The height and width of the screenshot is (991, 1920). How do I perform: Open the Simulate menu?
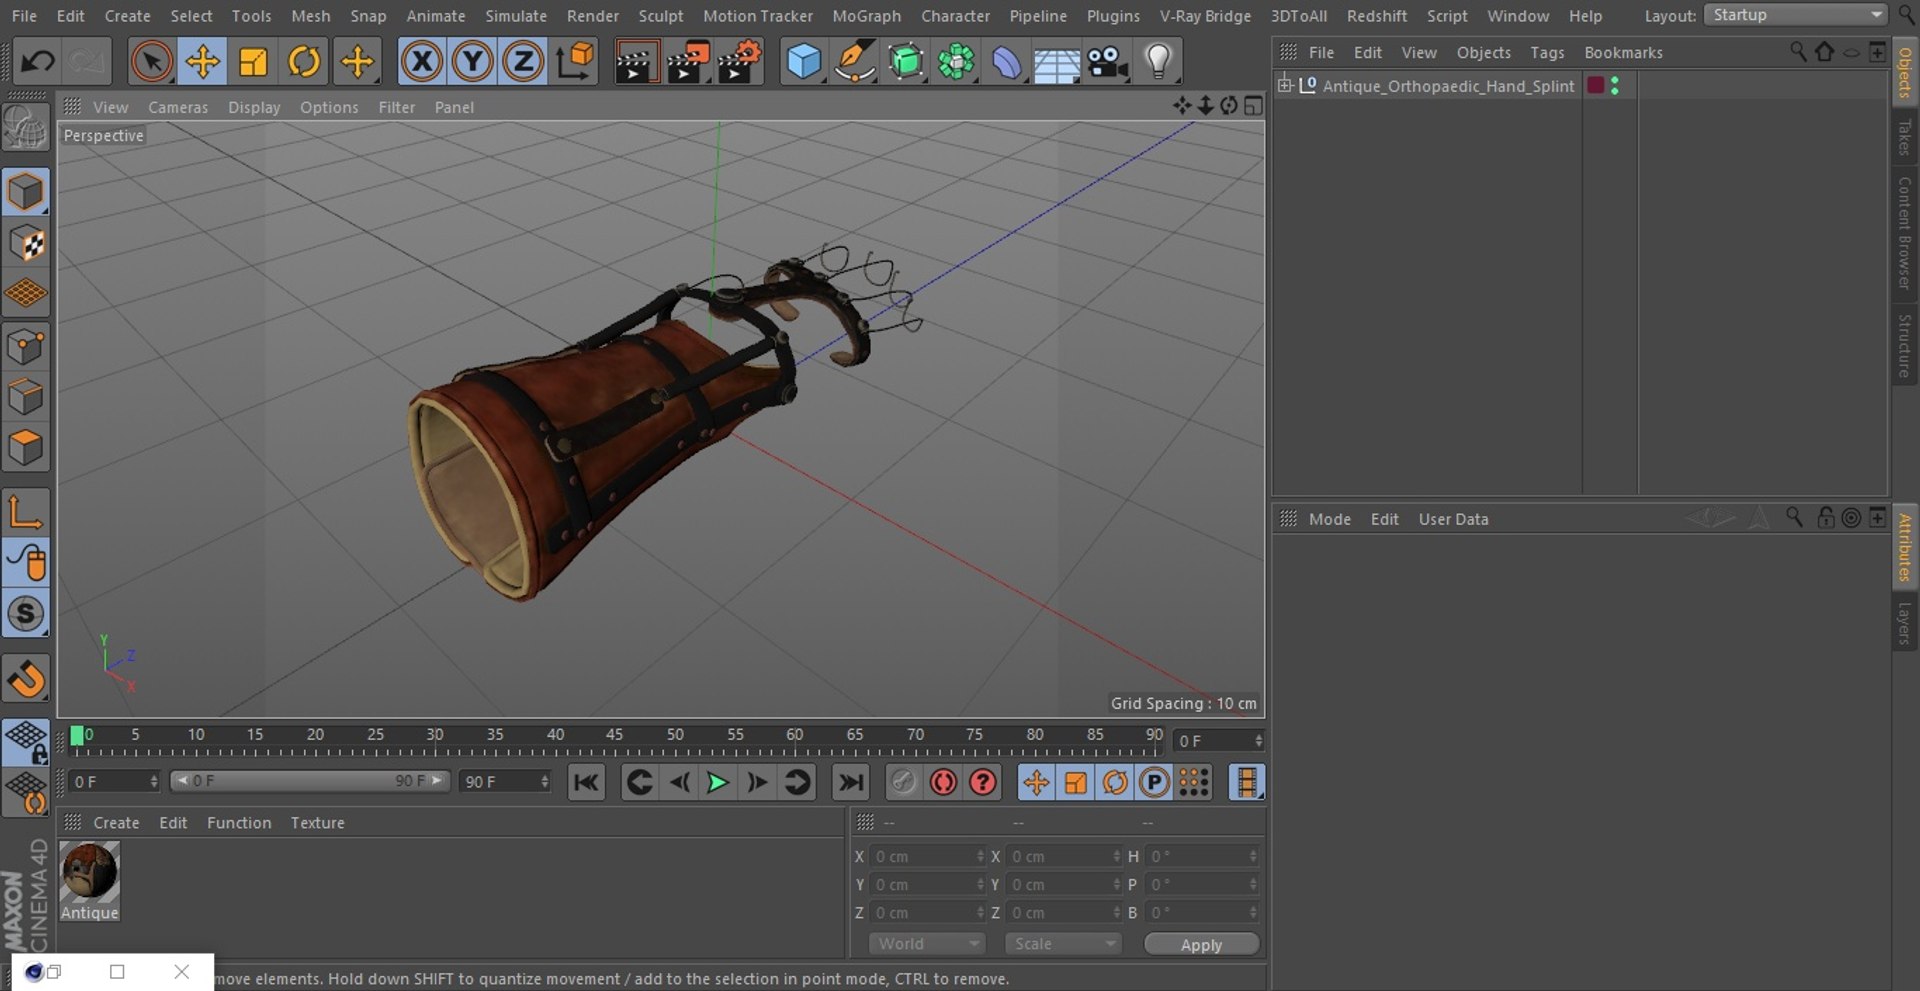pos(516,16)
